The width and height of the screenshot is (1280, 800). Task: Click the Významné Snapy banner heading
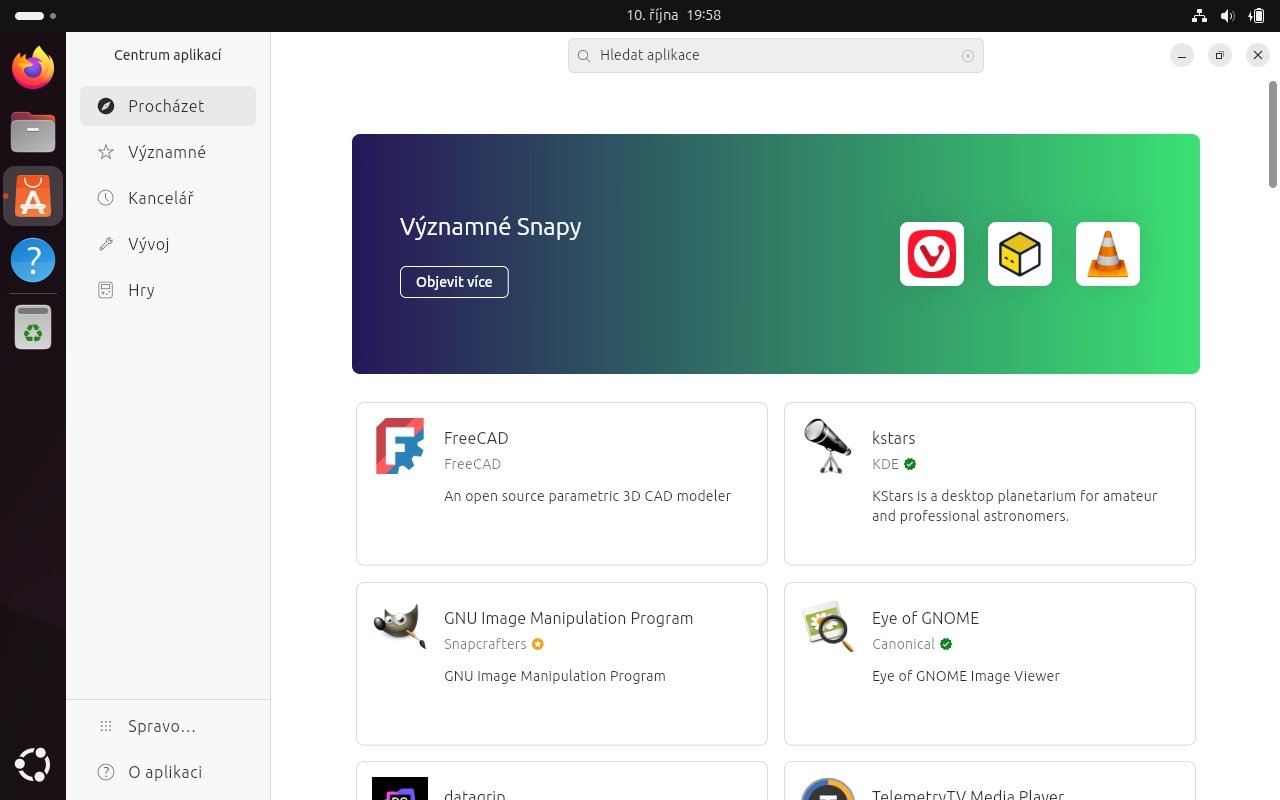pyautogui.click(x=490, y=227)
